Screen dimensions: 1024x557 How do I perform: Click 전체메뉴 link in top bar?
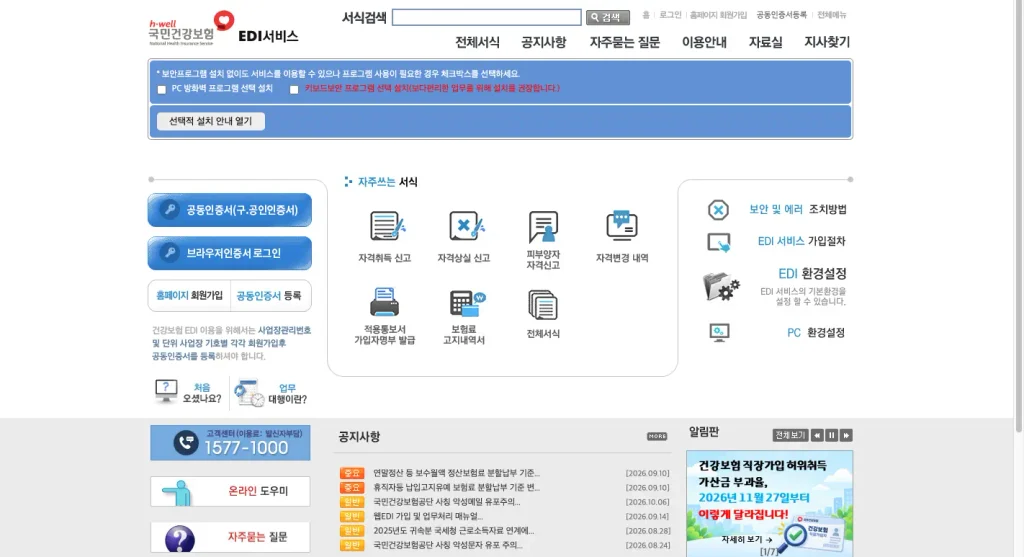831,15
